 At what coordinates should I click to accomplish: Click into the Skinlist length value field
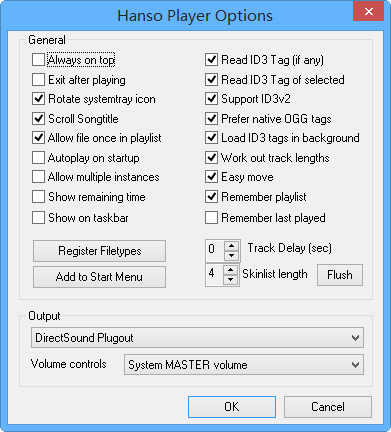click(214, 275)
